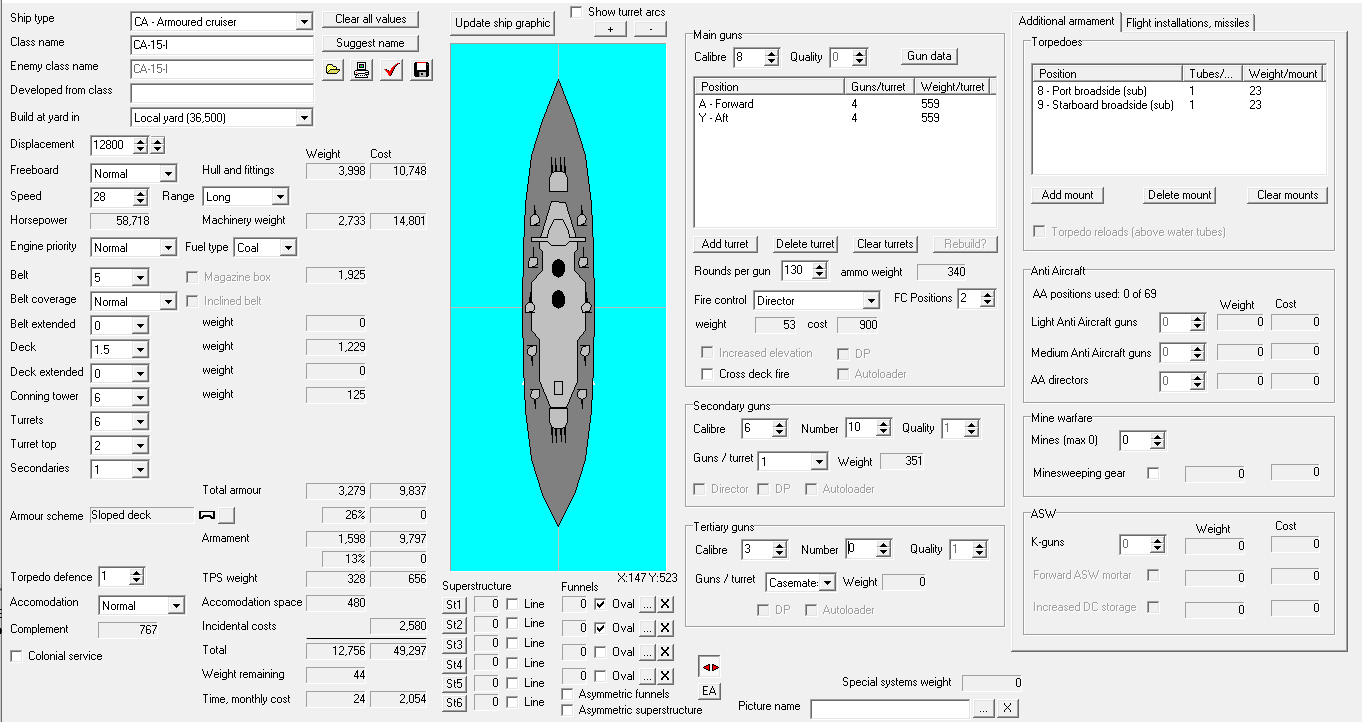Click the red checkmark validate design icon
This screenshot has width=1362, height=722.
point(392,70)
